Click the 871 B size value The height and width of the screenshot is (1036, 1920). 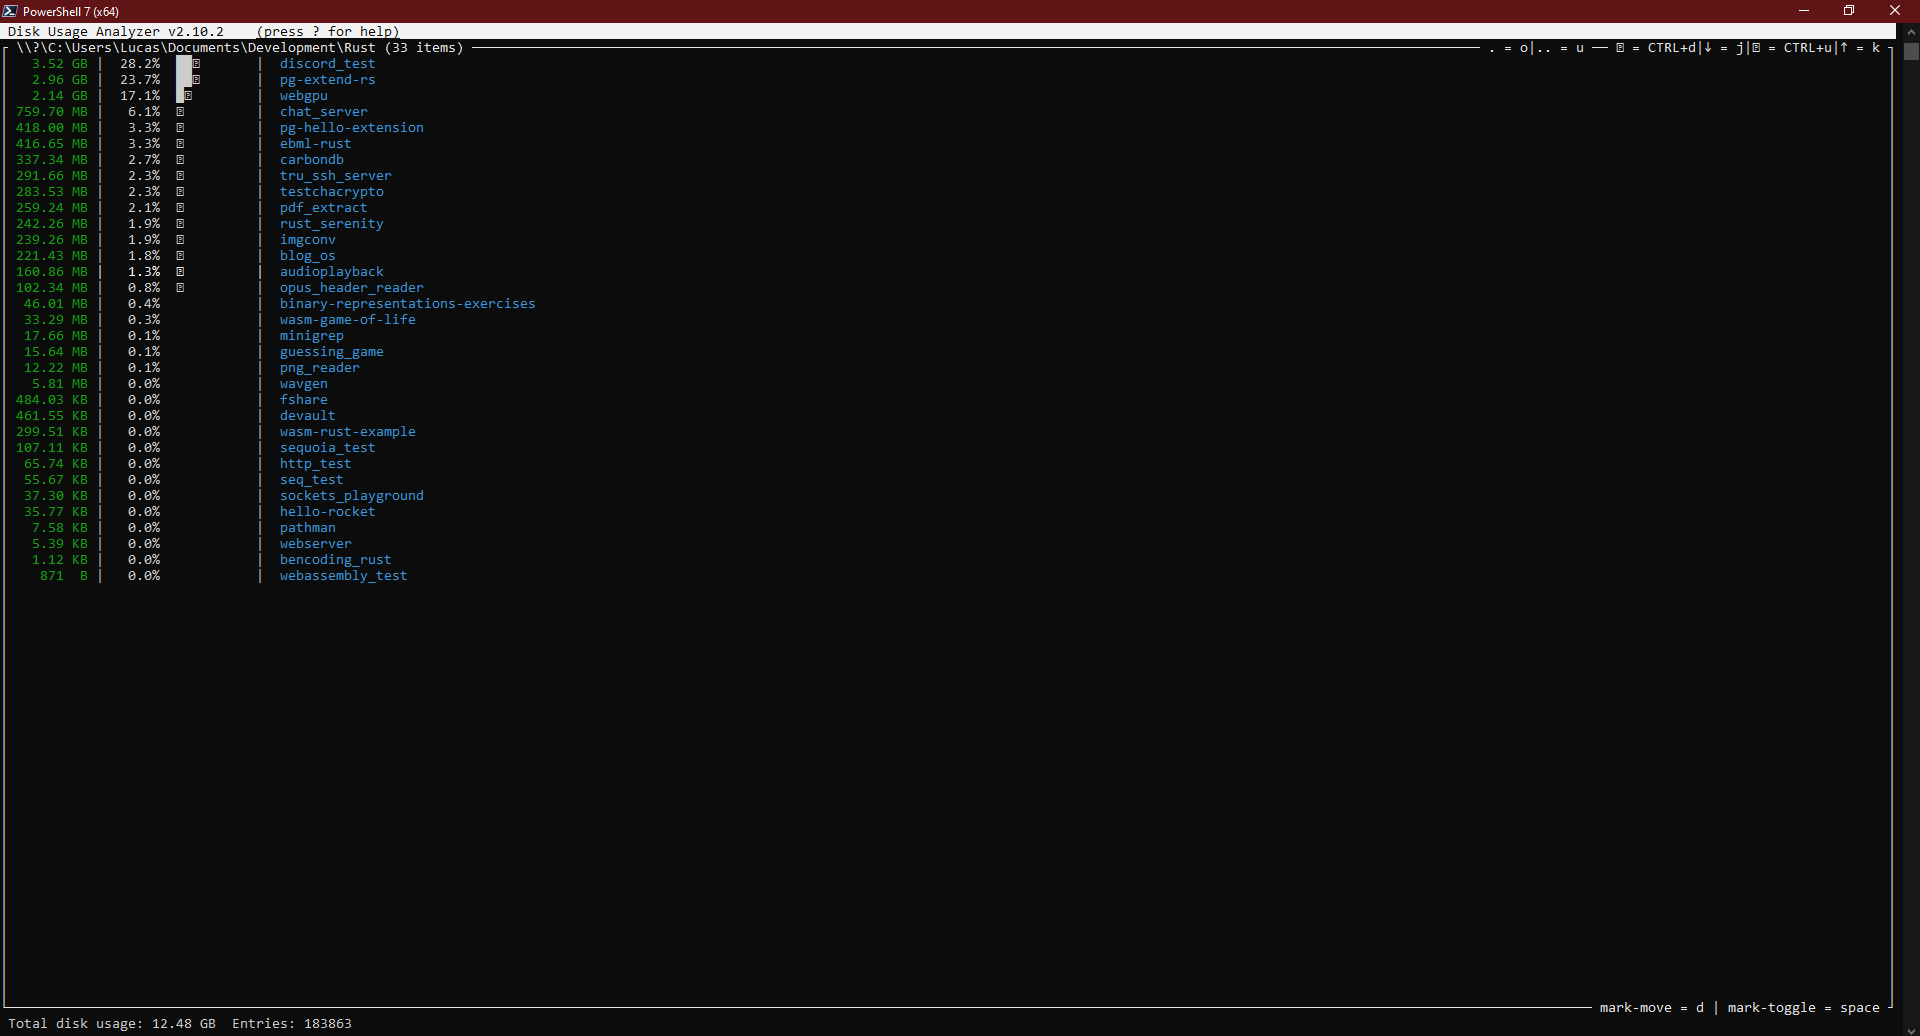click(x=63, y=576)
